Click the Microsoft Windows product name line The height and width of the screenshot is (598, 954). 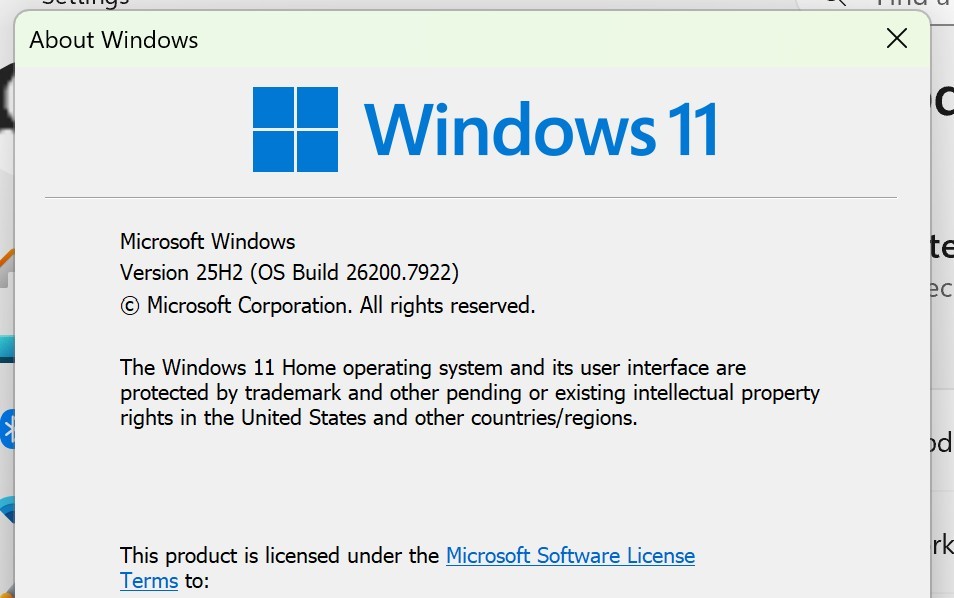click(207, 242)
